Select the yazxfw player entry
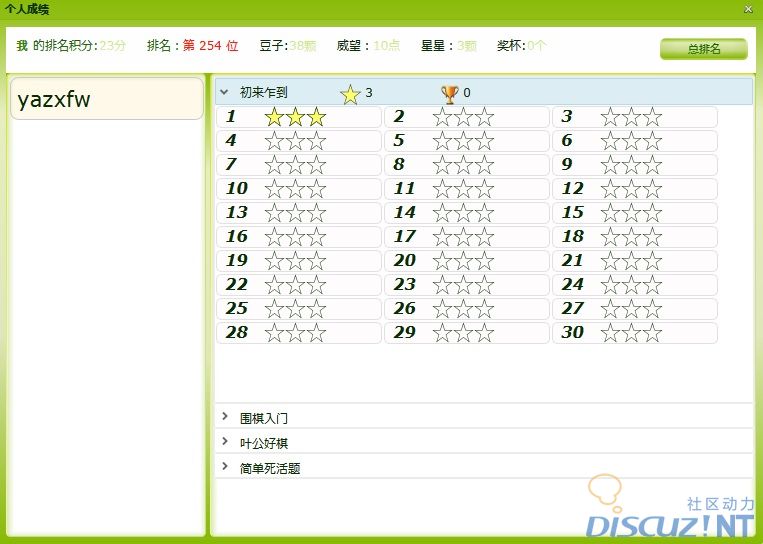 pos(106,99)
